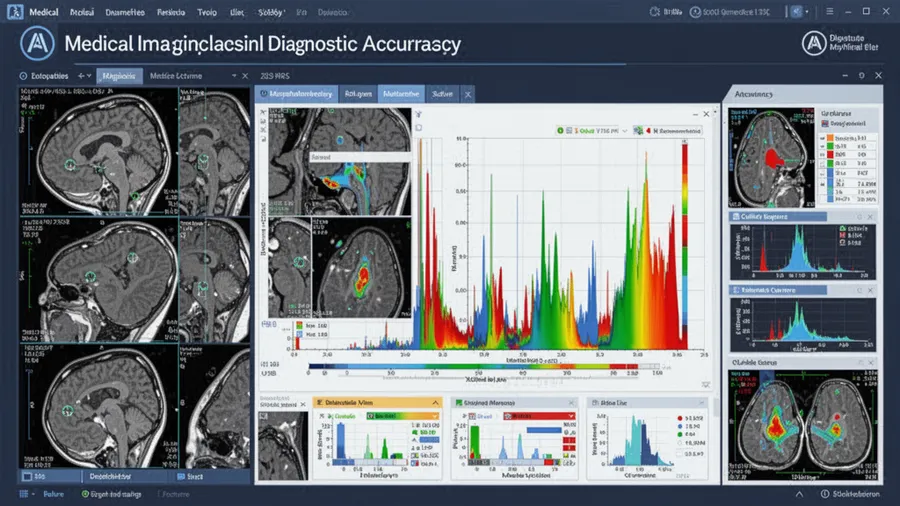The image size is (900, 506).
Task: Click the app logo icon beside Medical menu
Action: tap(15, 11)
